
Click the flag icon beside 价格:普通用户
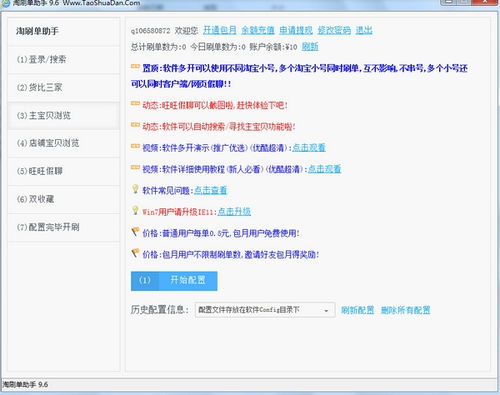tap(135, 232)
